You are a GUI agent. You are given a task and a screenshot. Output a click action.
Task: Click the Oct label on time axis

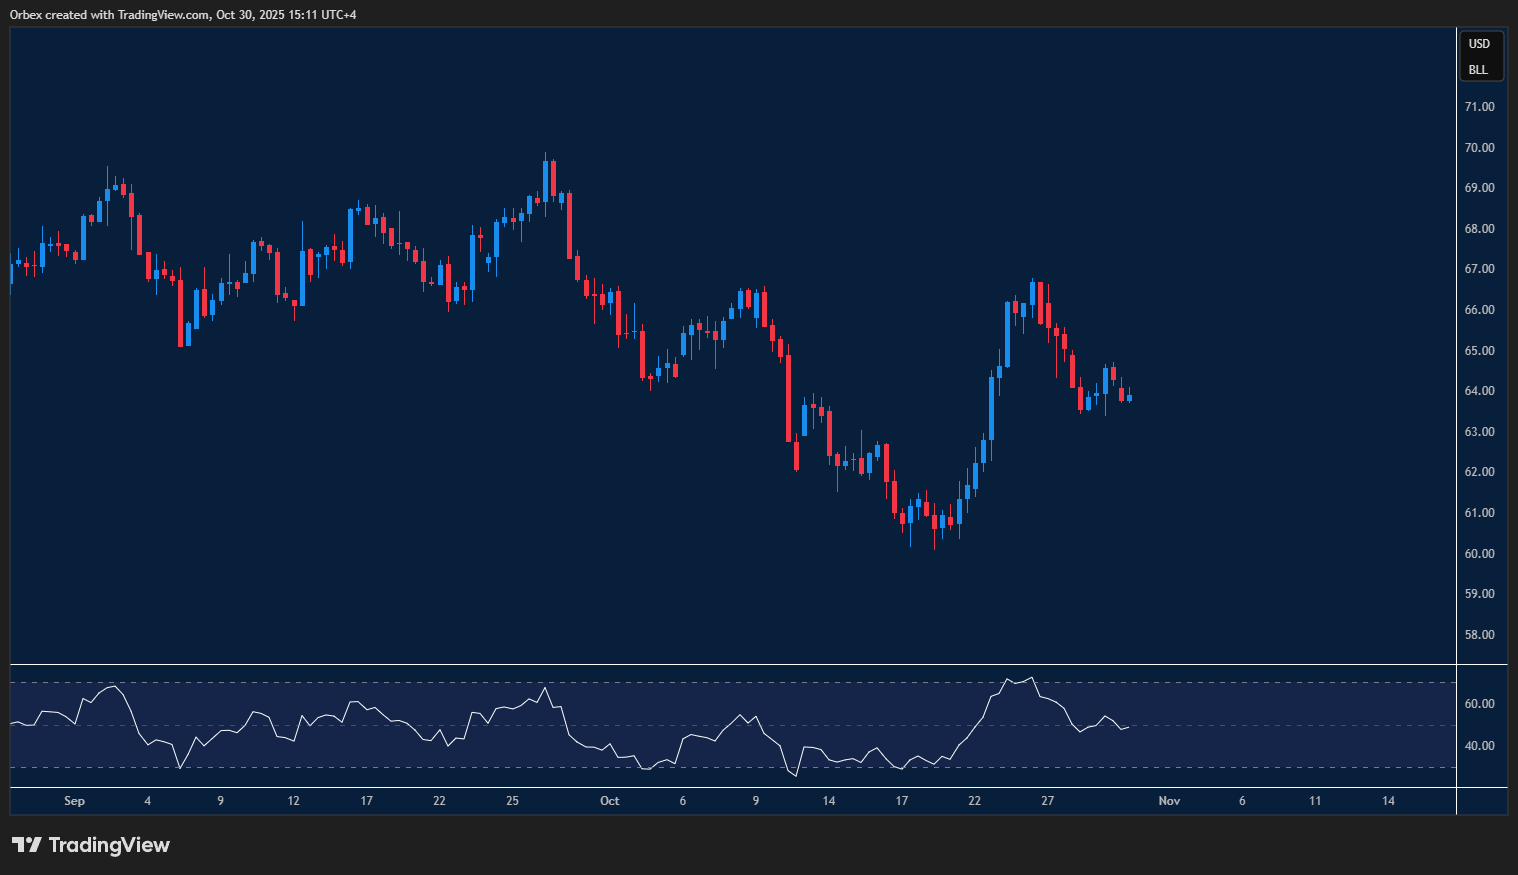[x=609, y=801]
